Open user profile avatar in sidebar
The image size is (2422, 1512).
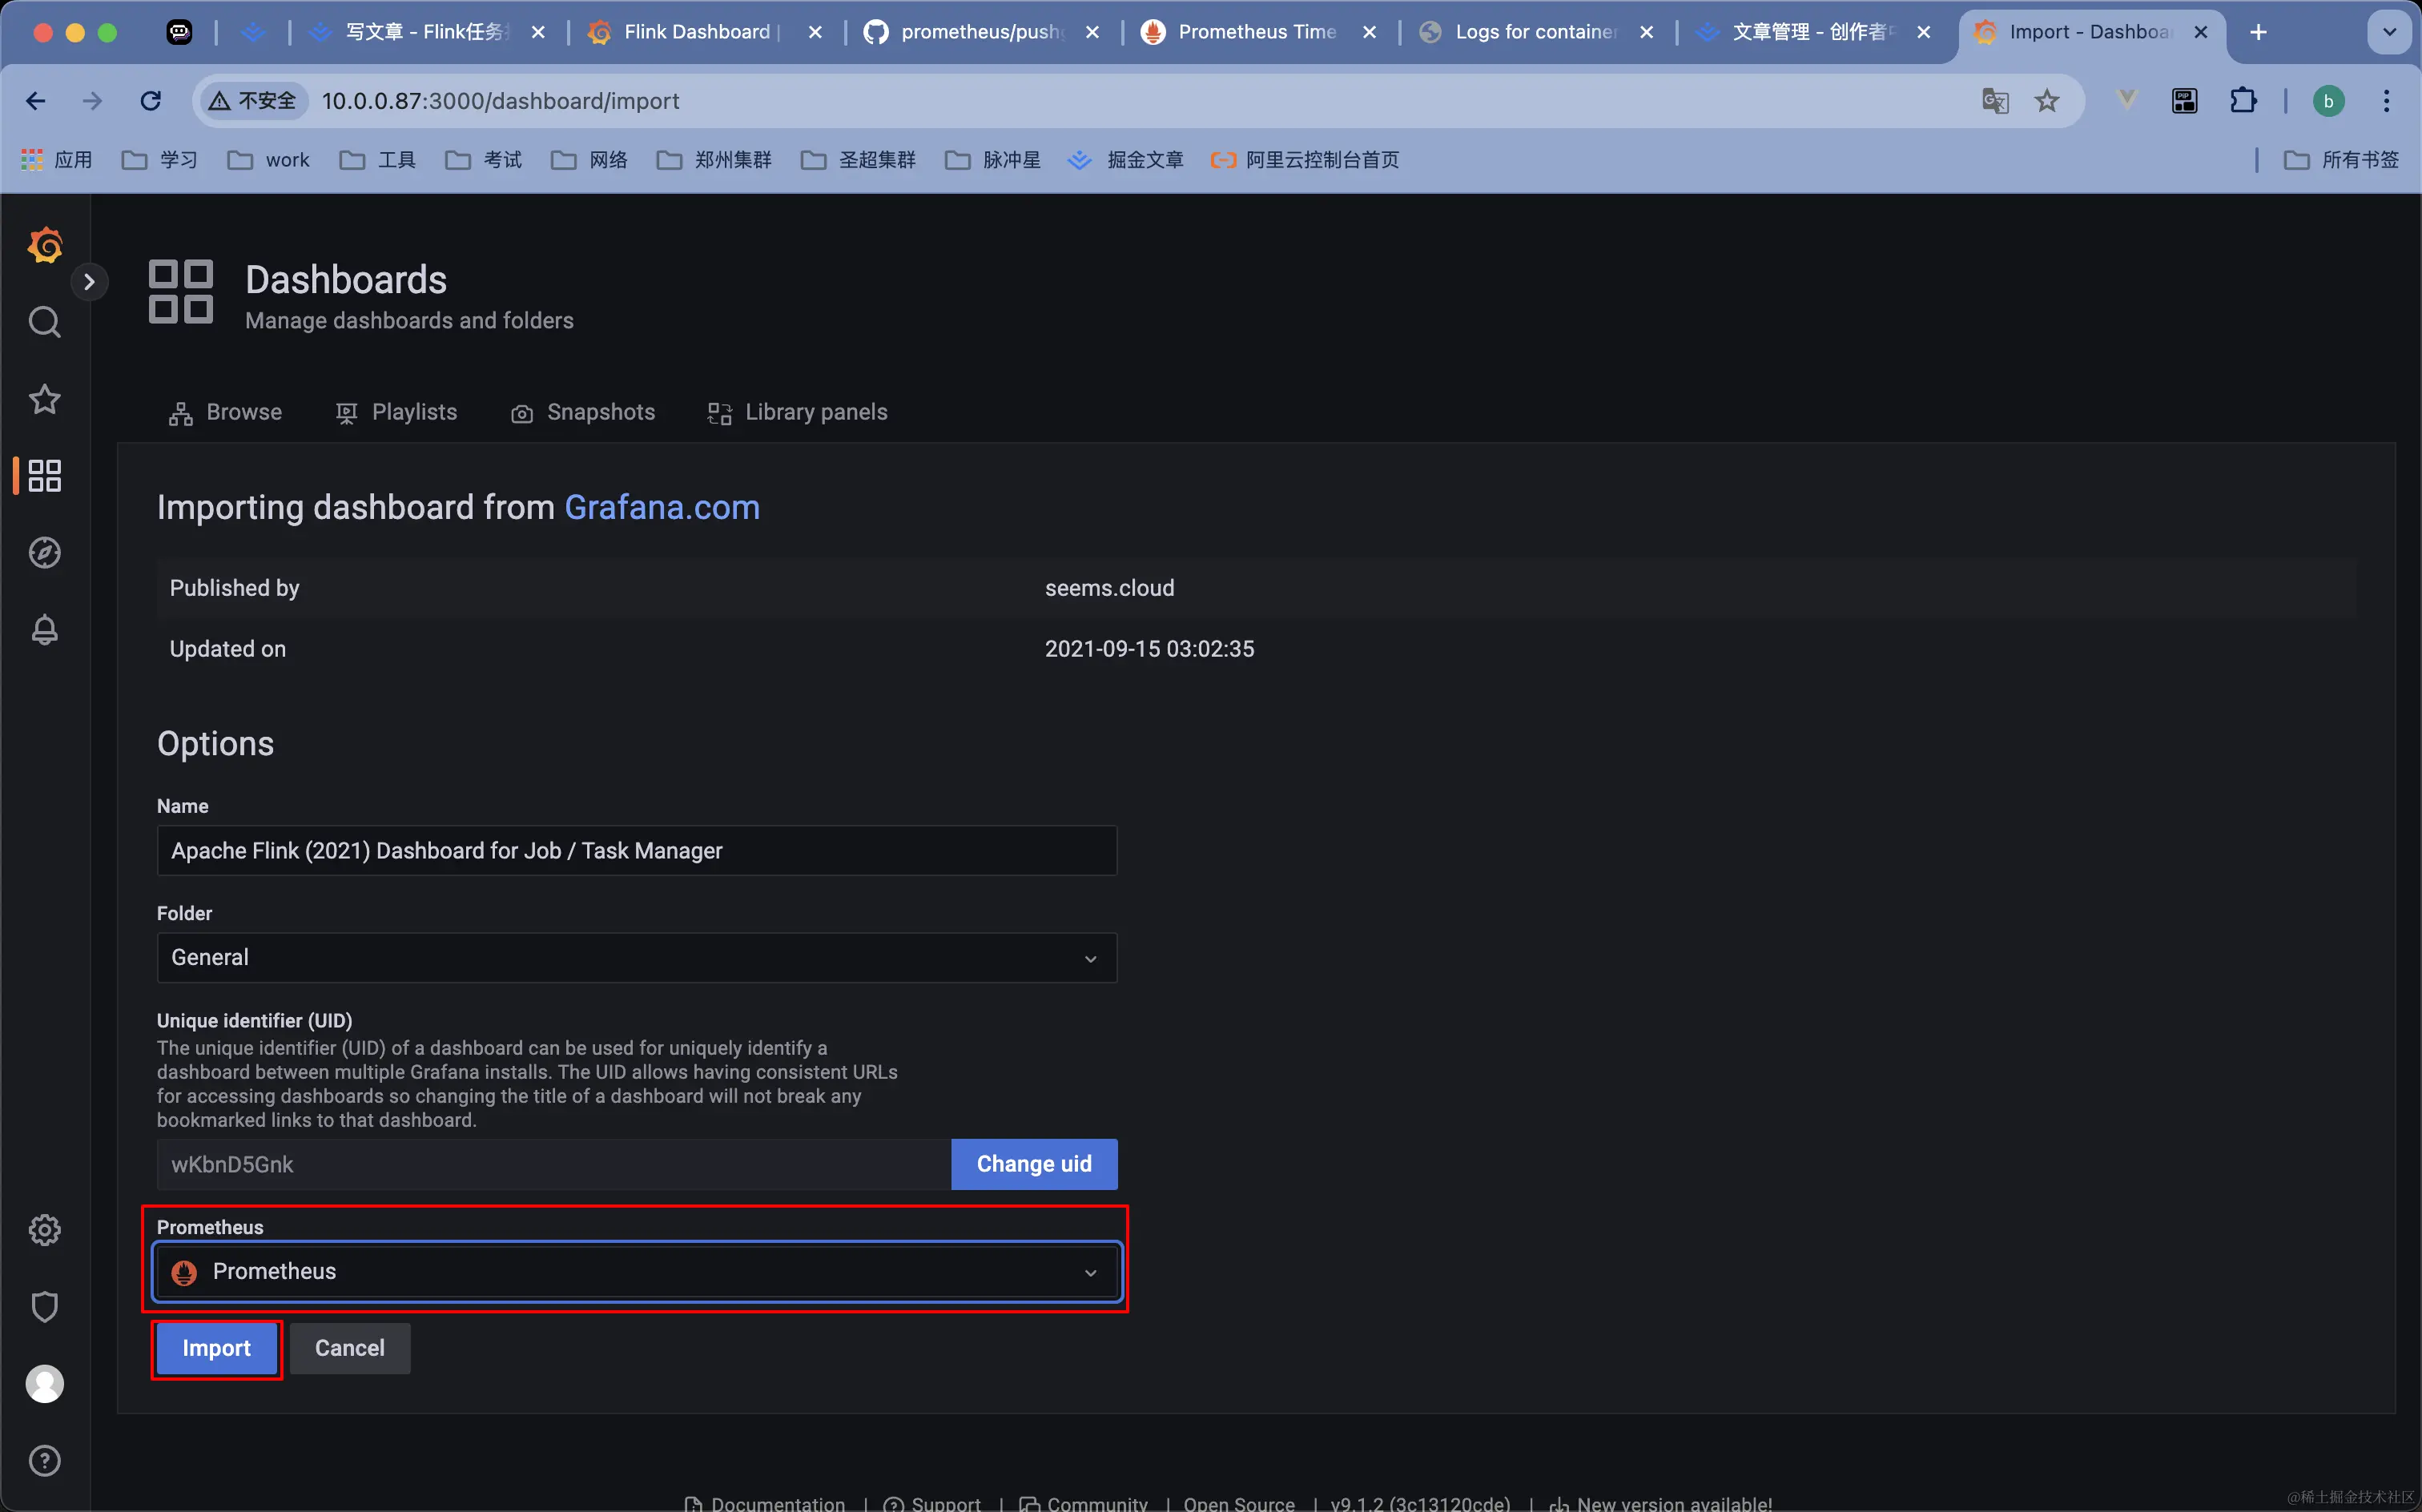point(44,1384)
